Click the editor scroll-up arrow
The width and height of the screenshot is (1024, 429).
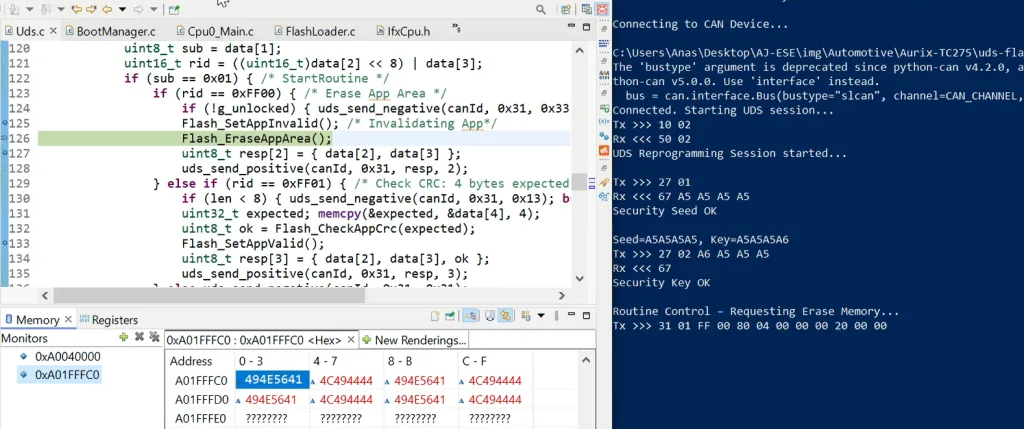(579, 50)
